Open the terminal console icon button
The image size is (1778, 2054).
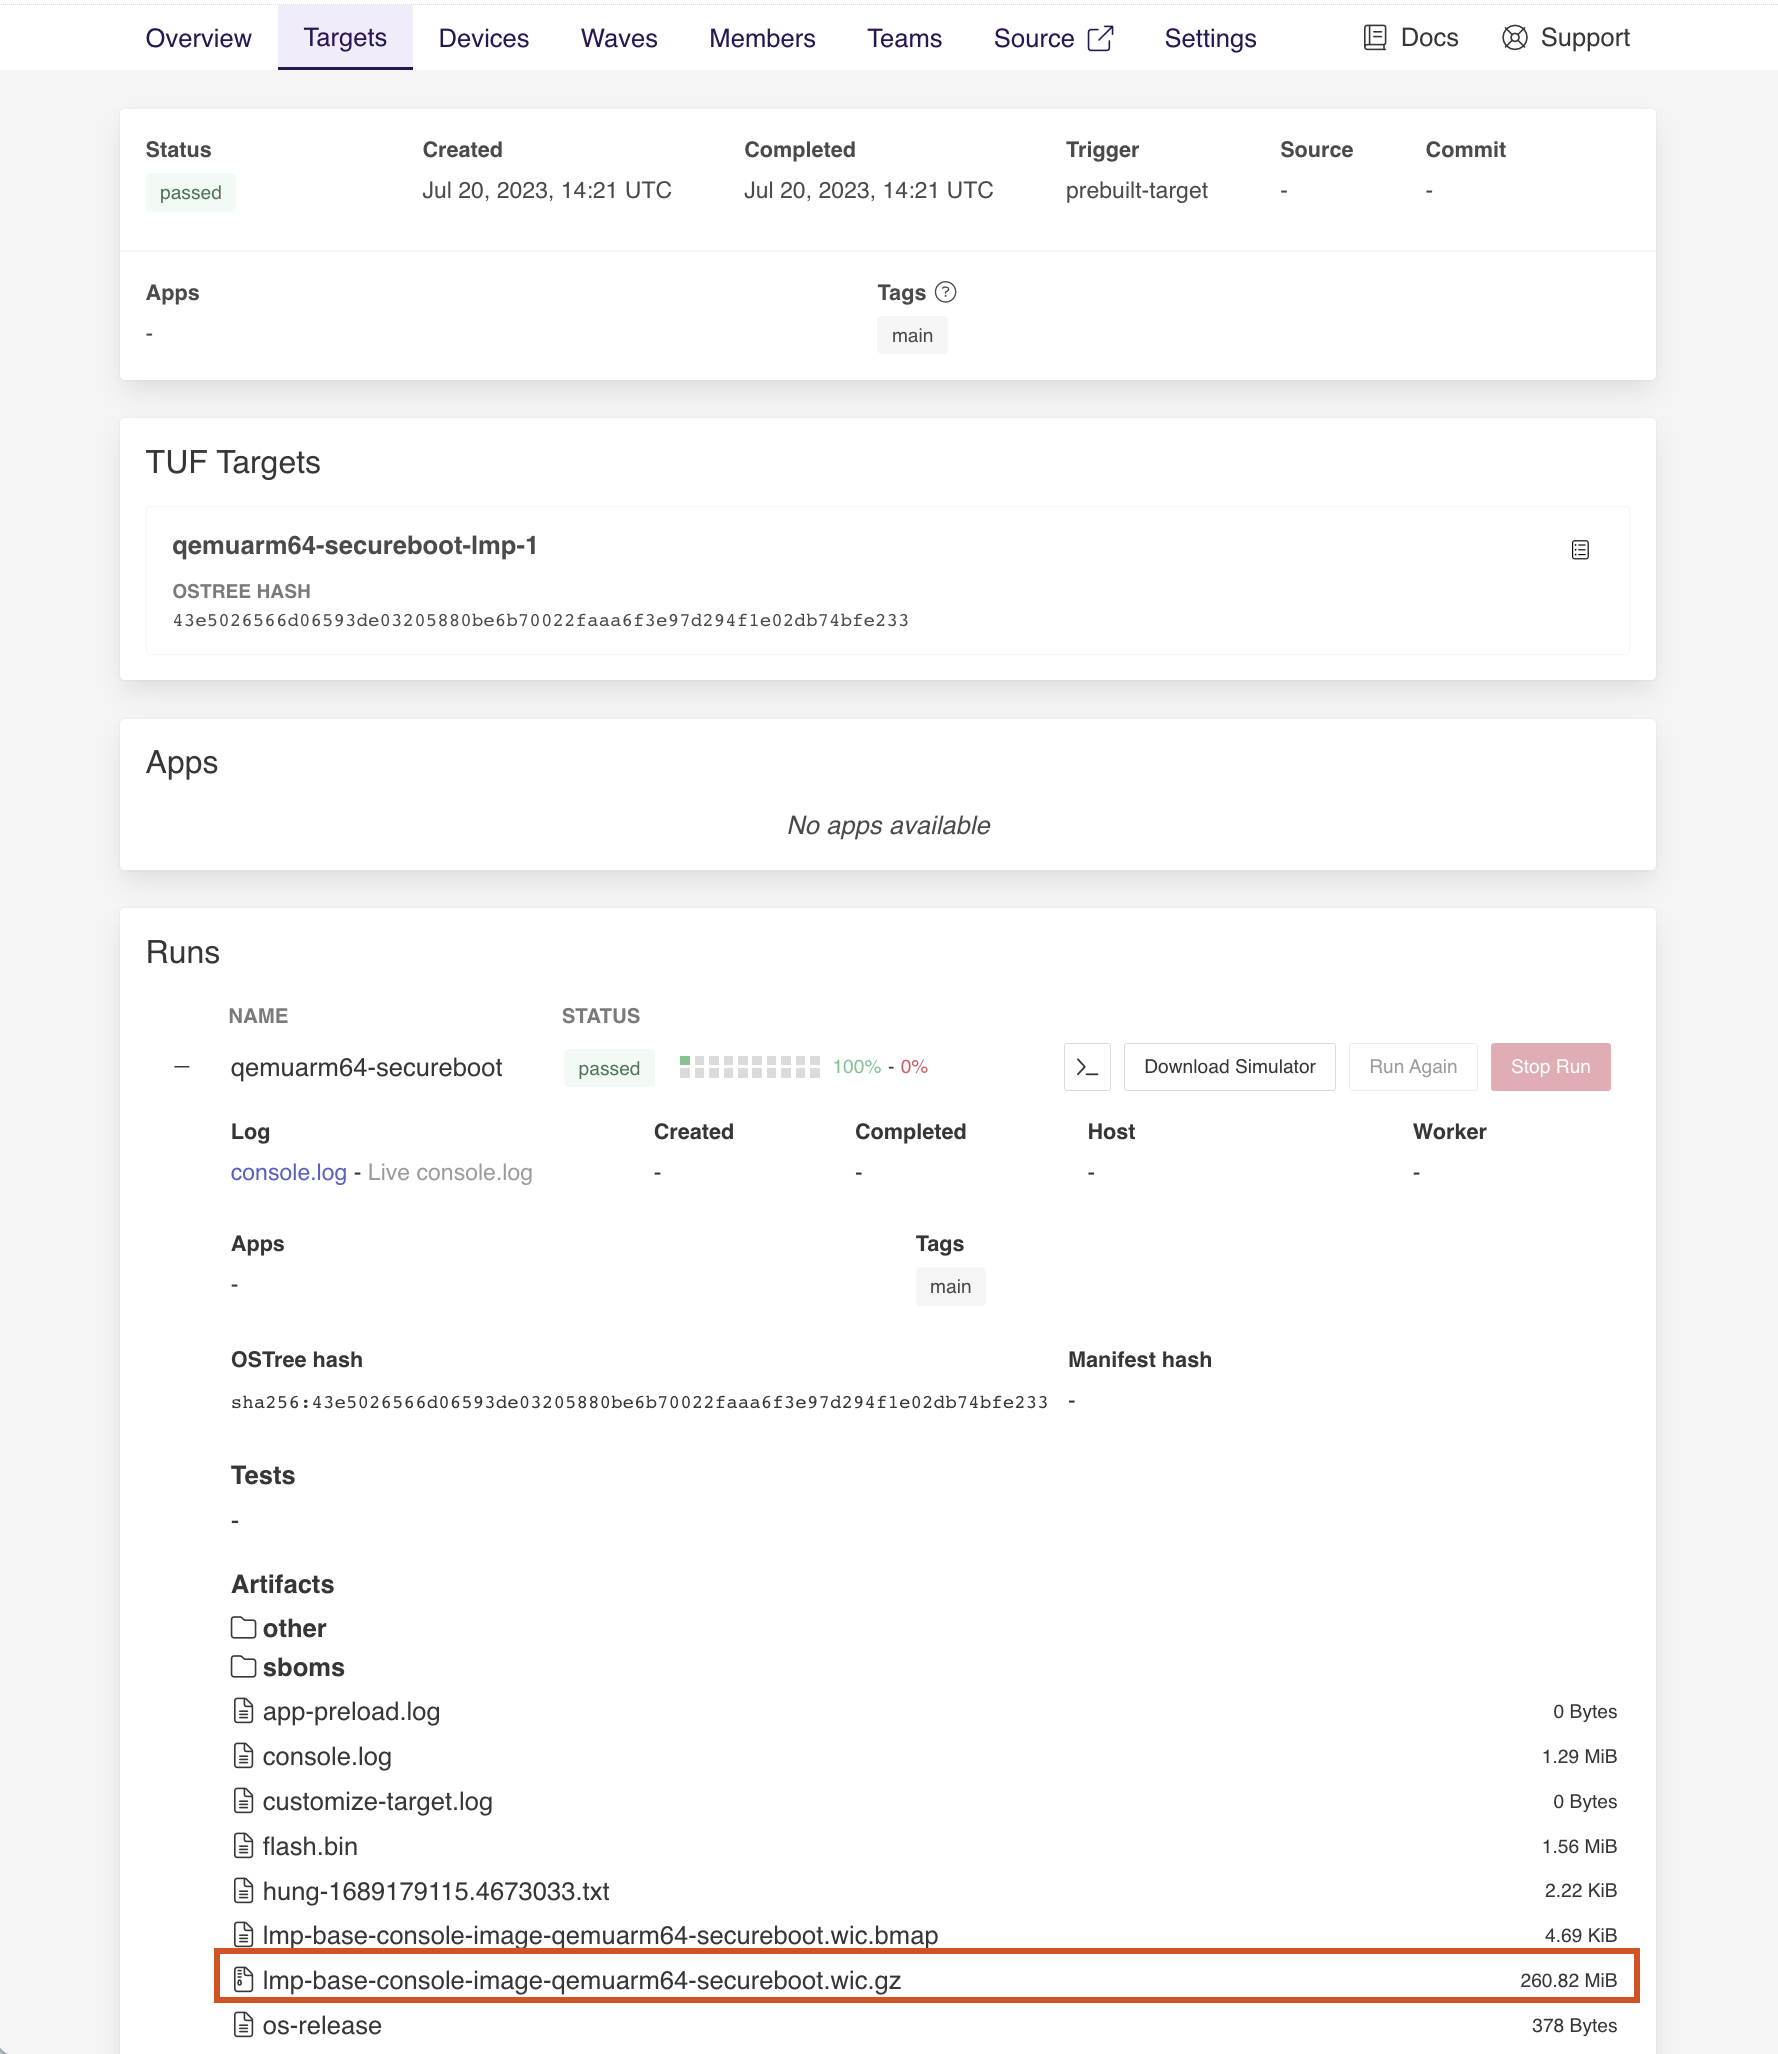1087,1067
